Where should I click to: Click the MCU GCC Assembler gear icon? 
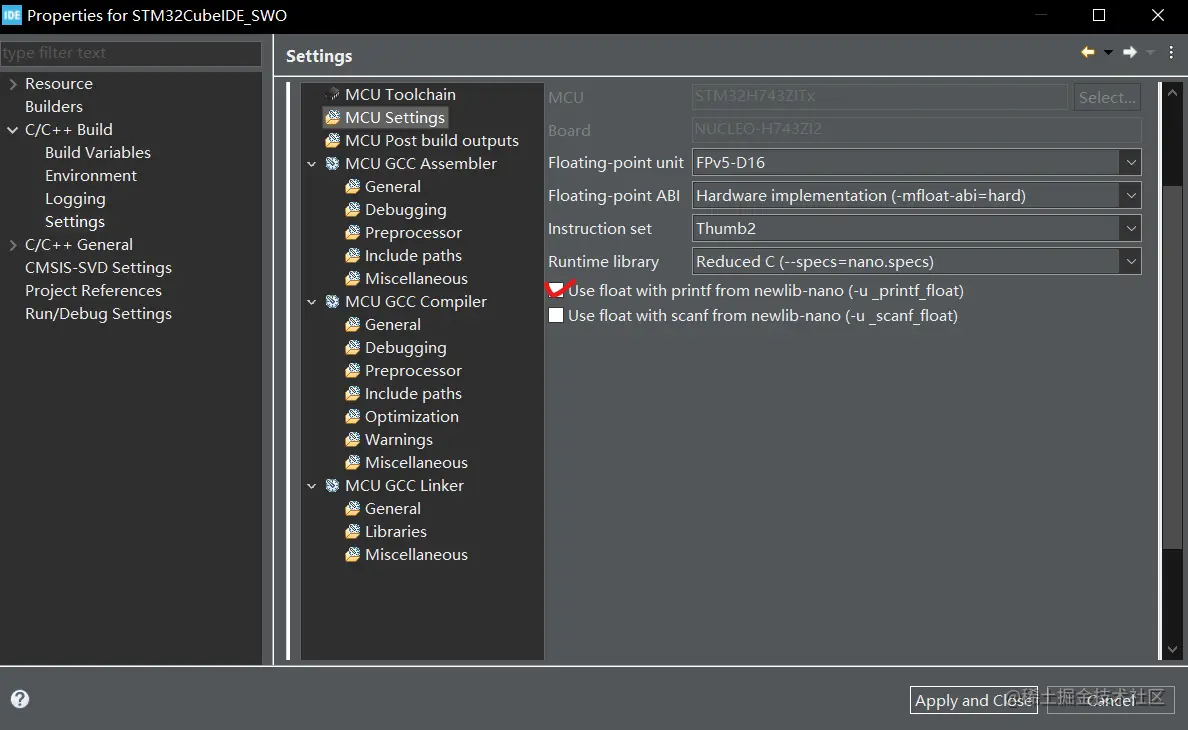(x=332, y=164)
